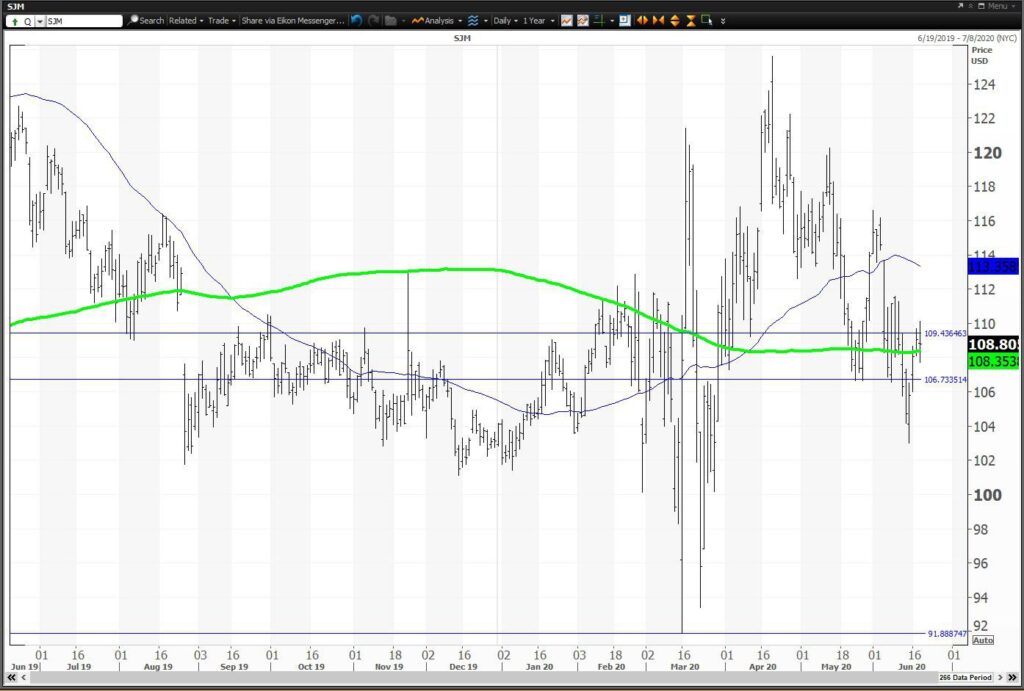Click the horizontal expand arrows icon
1024x691 pixels.
642,21
